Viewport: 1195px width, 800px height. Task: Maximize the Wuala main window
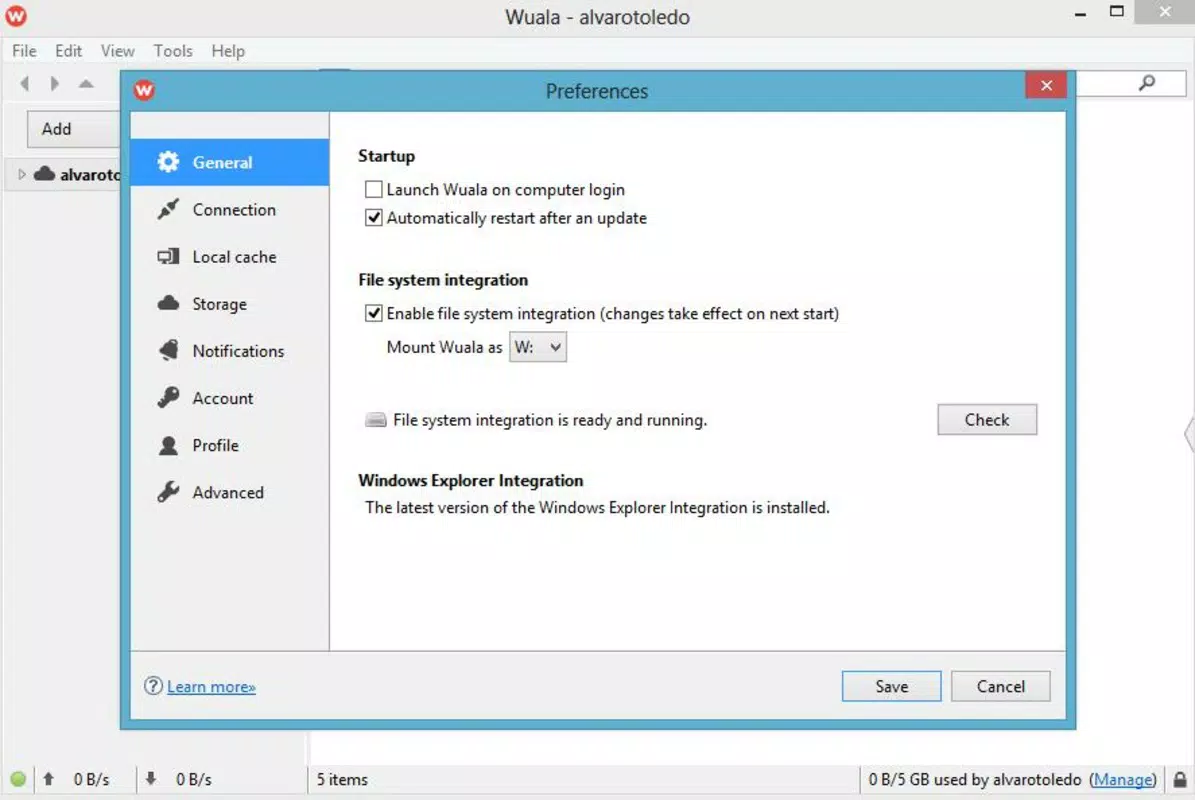click(x=1117, y=11)
